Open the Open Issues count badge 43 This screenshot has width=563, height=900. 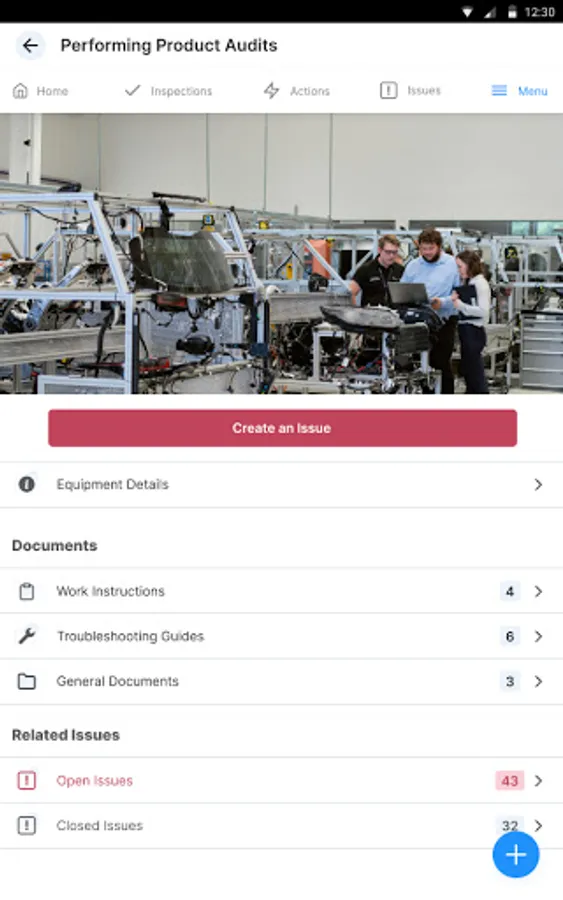click(510, 781)
